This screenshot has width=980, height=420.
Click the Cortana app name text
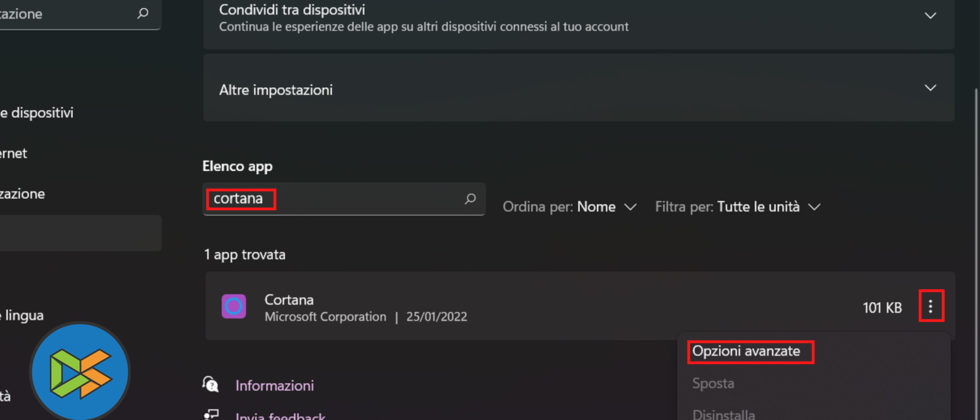(289, 299)
